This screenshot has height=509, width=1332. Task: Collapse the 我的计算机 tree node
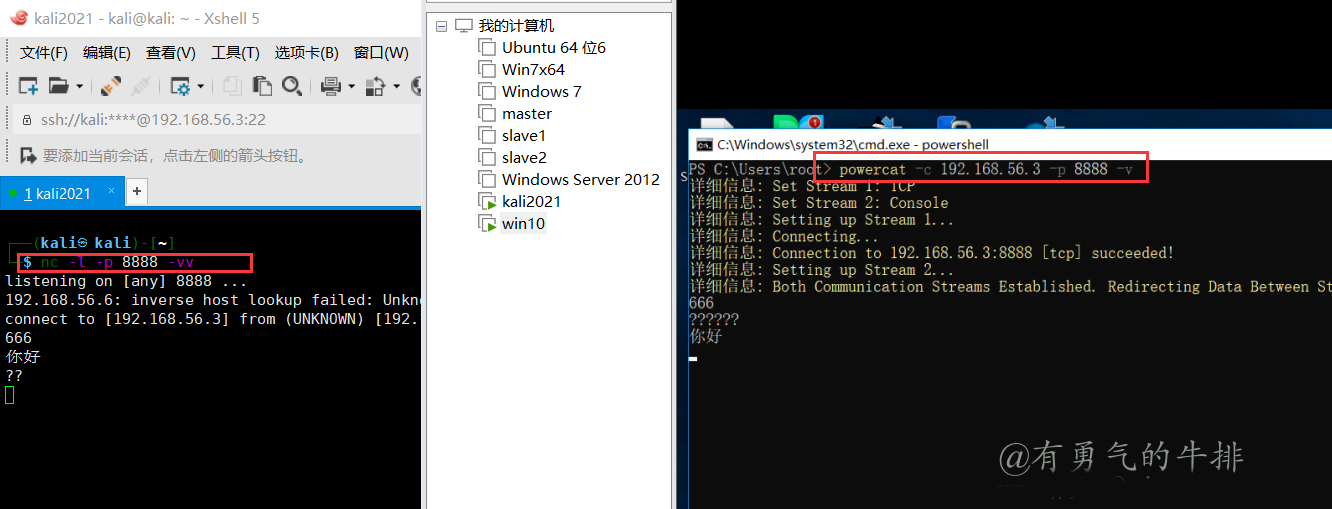pos(441,26)
